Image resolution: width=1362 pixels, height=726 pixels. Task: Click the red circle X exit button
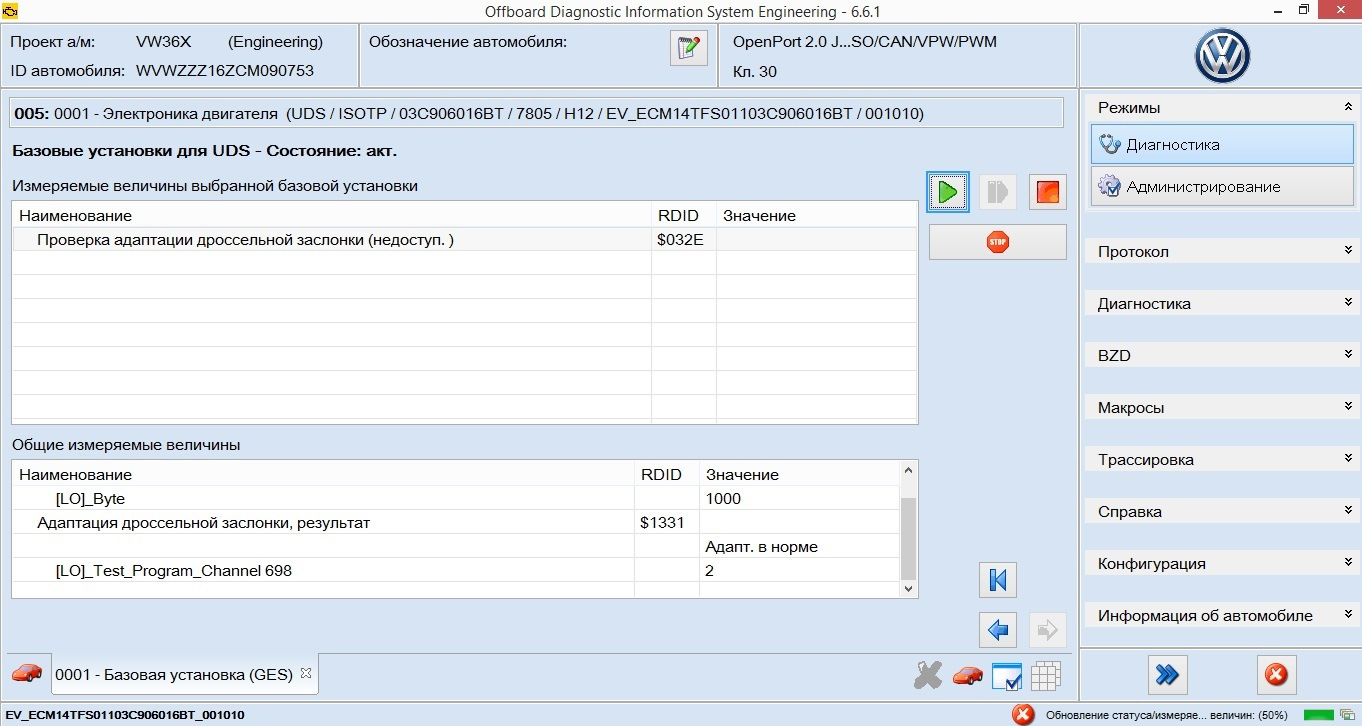click(x=1276, y=674)
